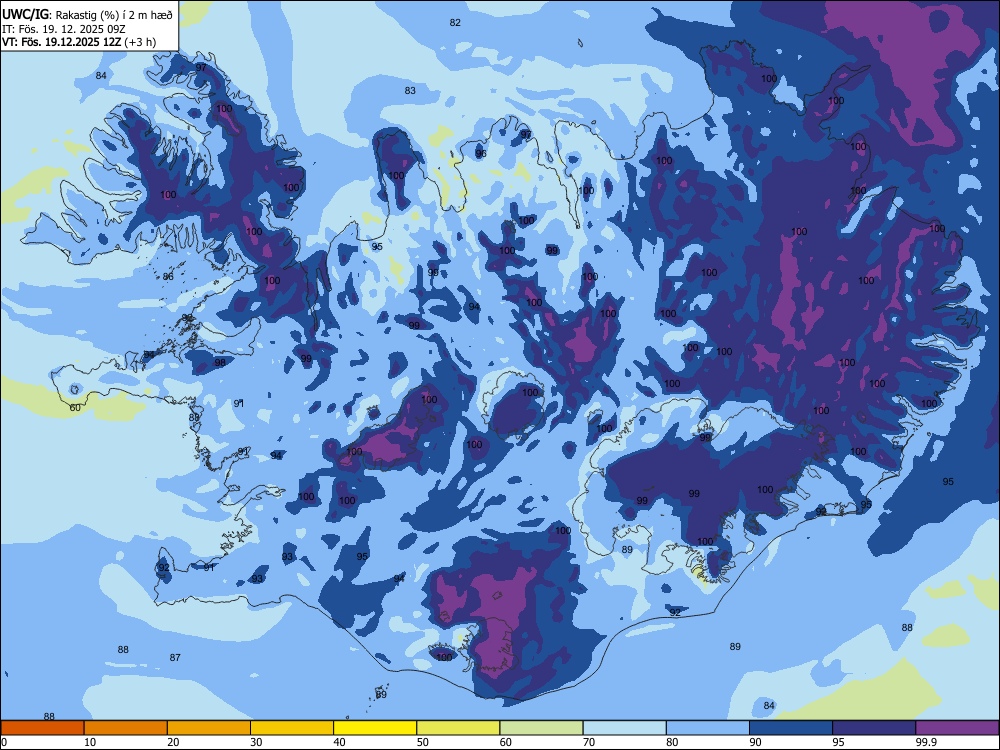The image size is (1000, 750).
Task: Select the "IT: Fös. 19. 12. 2025 09Z" line
Action: 64,29
